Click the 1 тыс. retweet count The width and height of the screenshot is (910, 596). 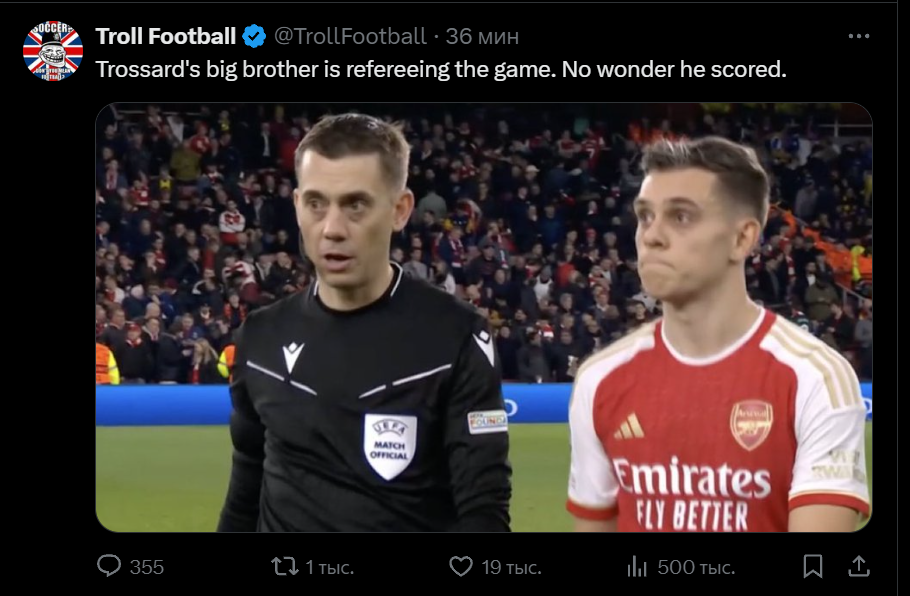tap(329, 568)
